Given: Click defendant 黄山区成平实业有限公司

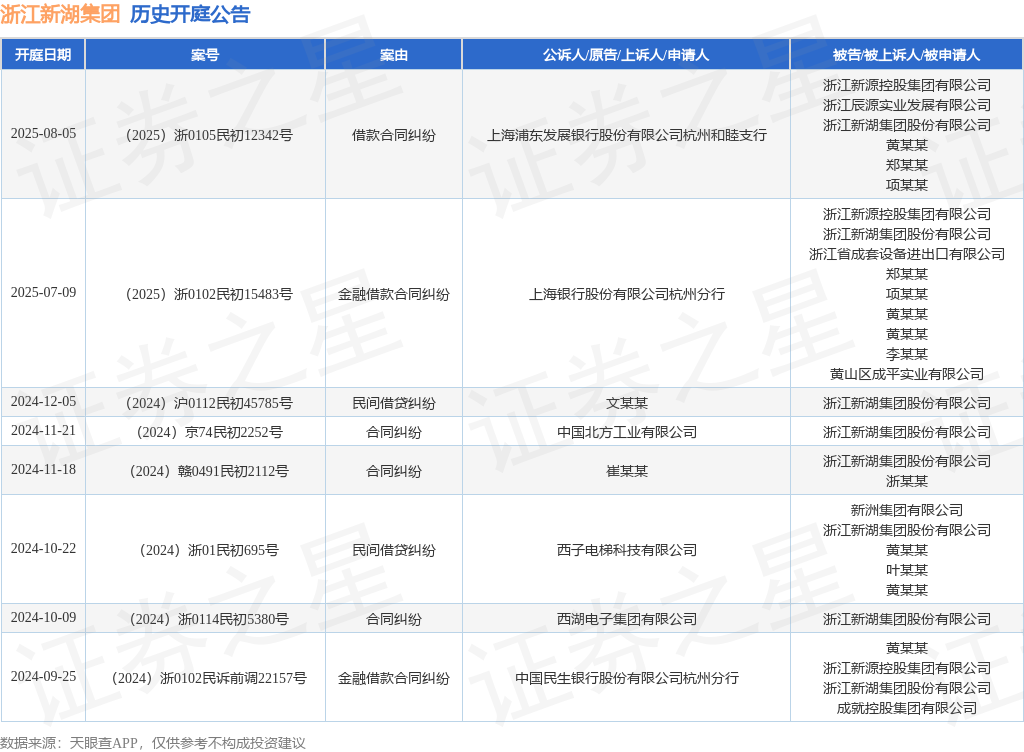Looking at the screenshot, I should tap(906, 374).
